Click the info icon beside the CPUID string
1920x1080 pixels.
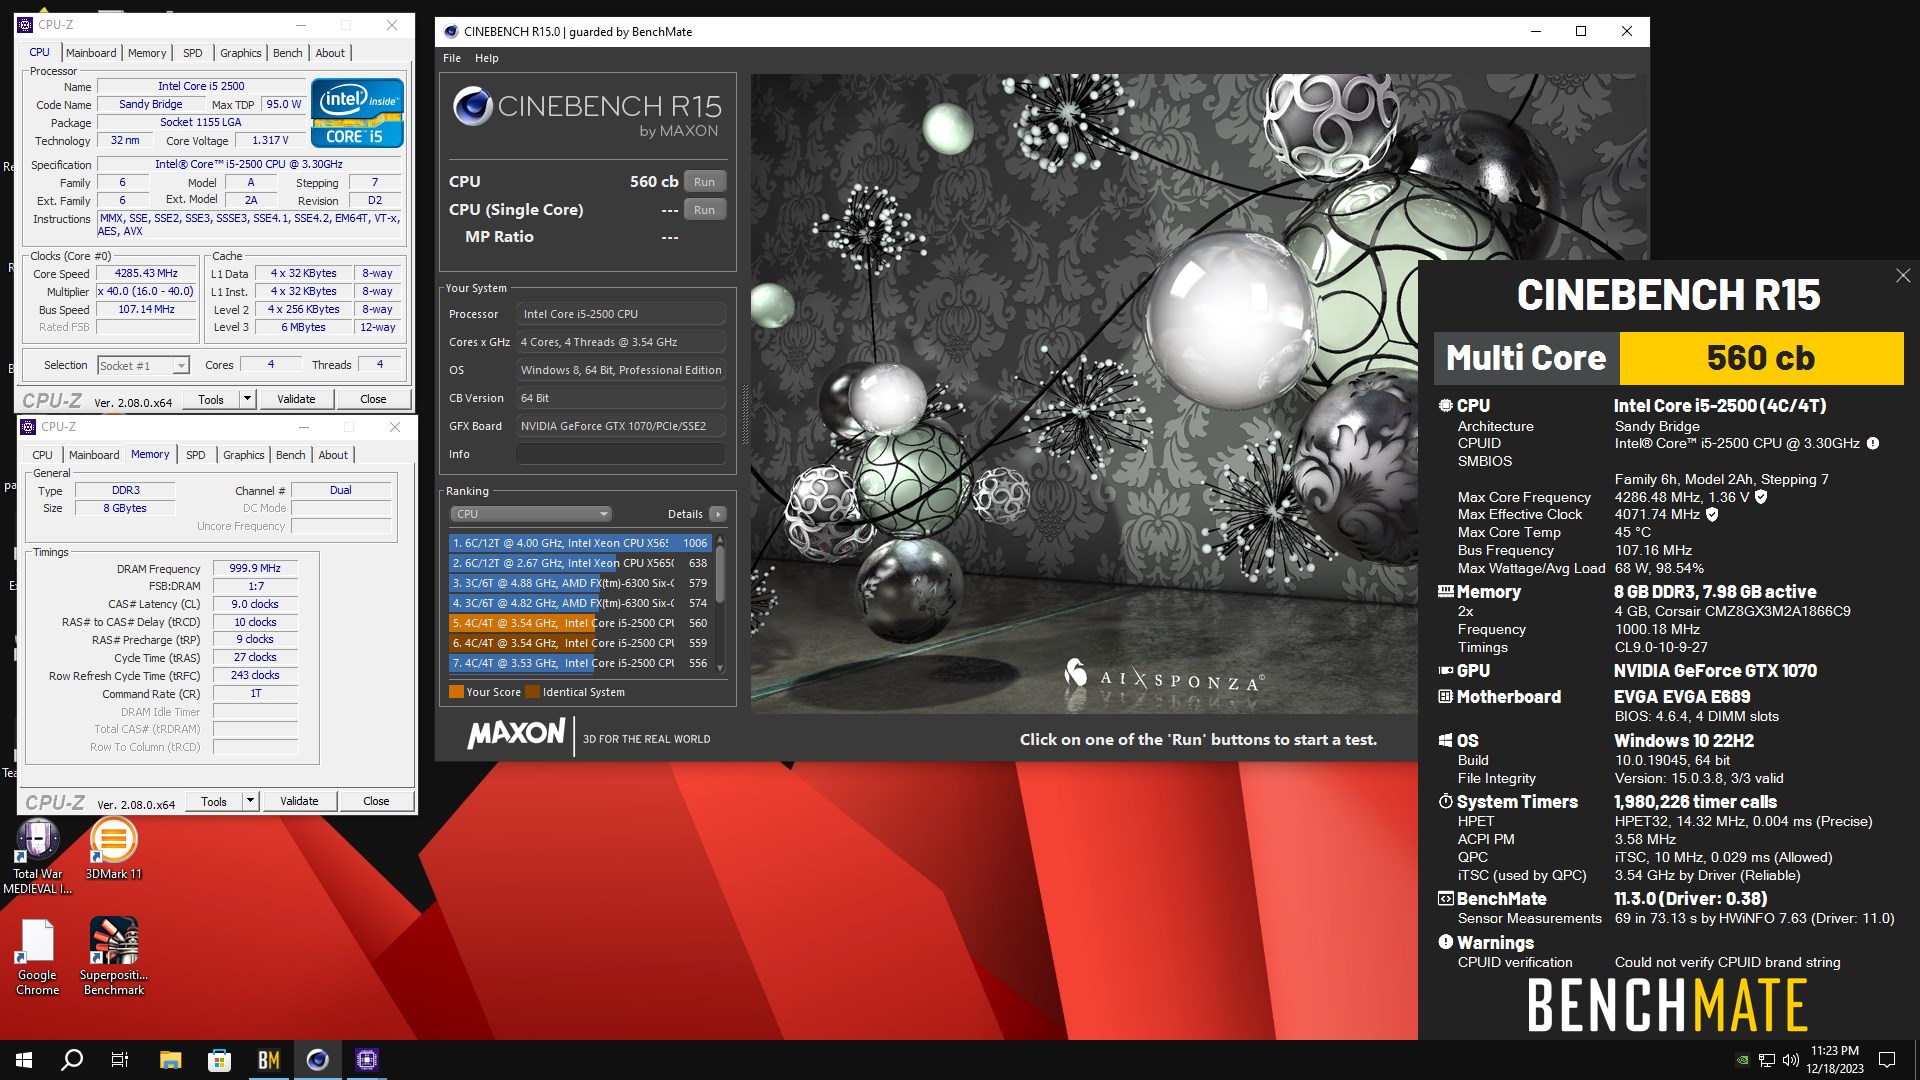[1873, 443]
